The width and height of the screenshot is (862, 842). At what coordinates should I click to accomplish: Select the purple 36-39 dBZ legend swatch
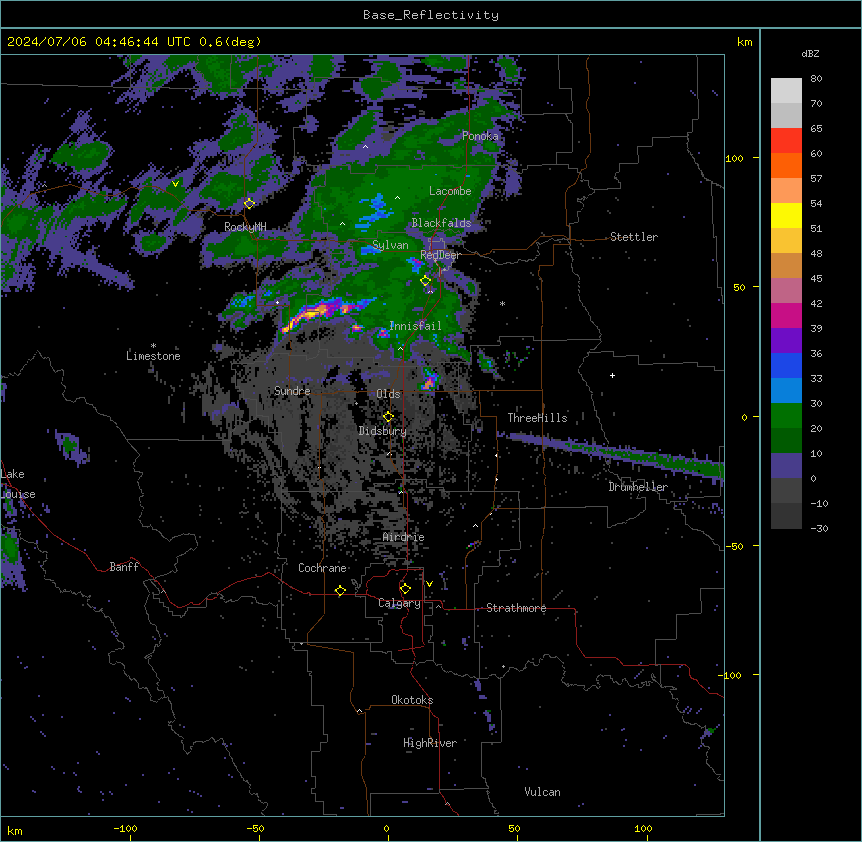coord(786,341)
